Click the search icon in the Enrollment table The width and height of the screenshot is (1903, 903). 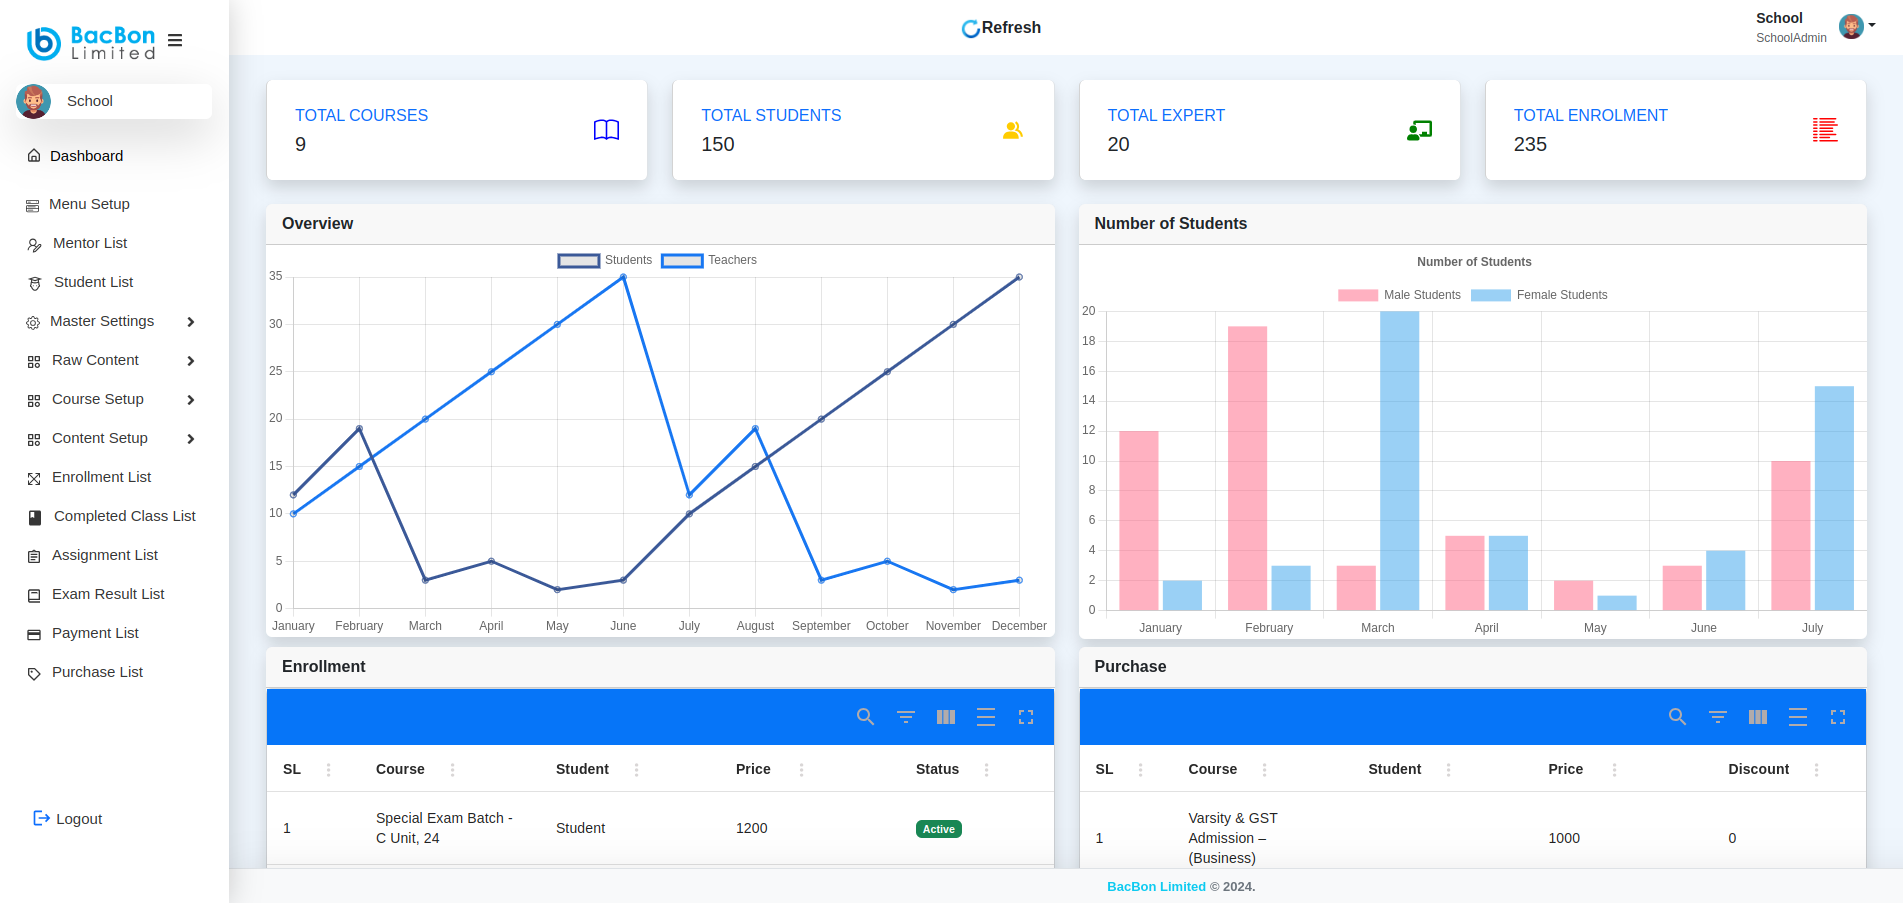click(865, 717)
